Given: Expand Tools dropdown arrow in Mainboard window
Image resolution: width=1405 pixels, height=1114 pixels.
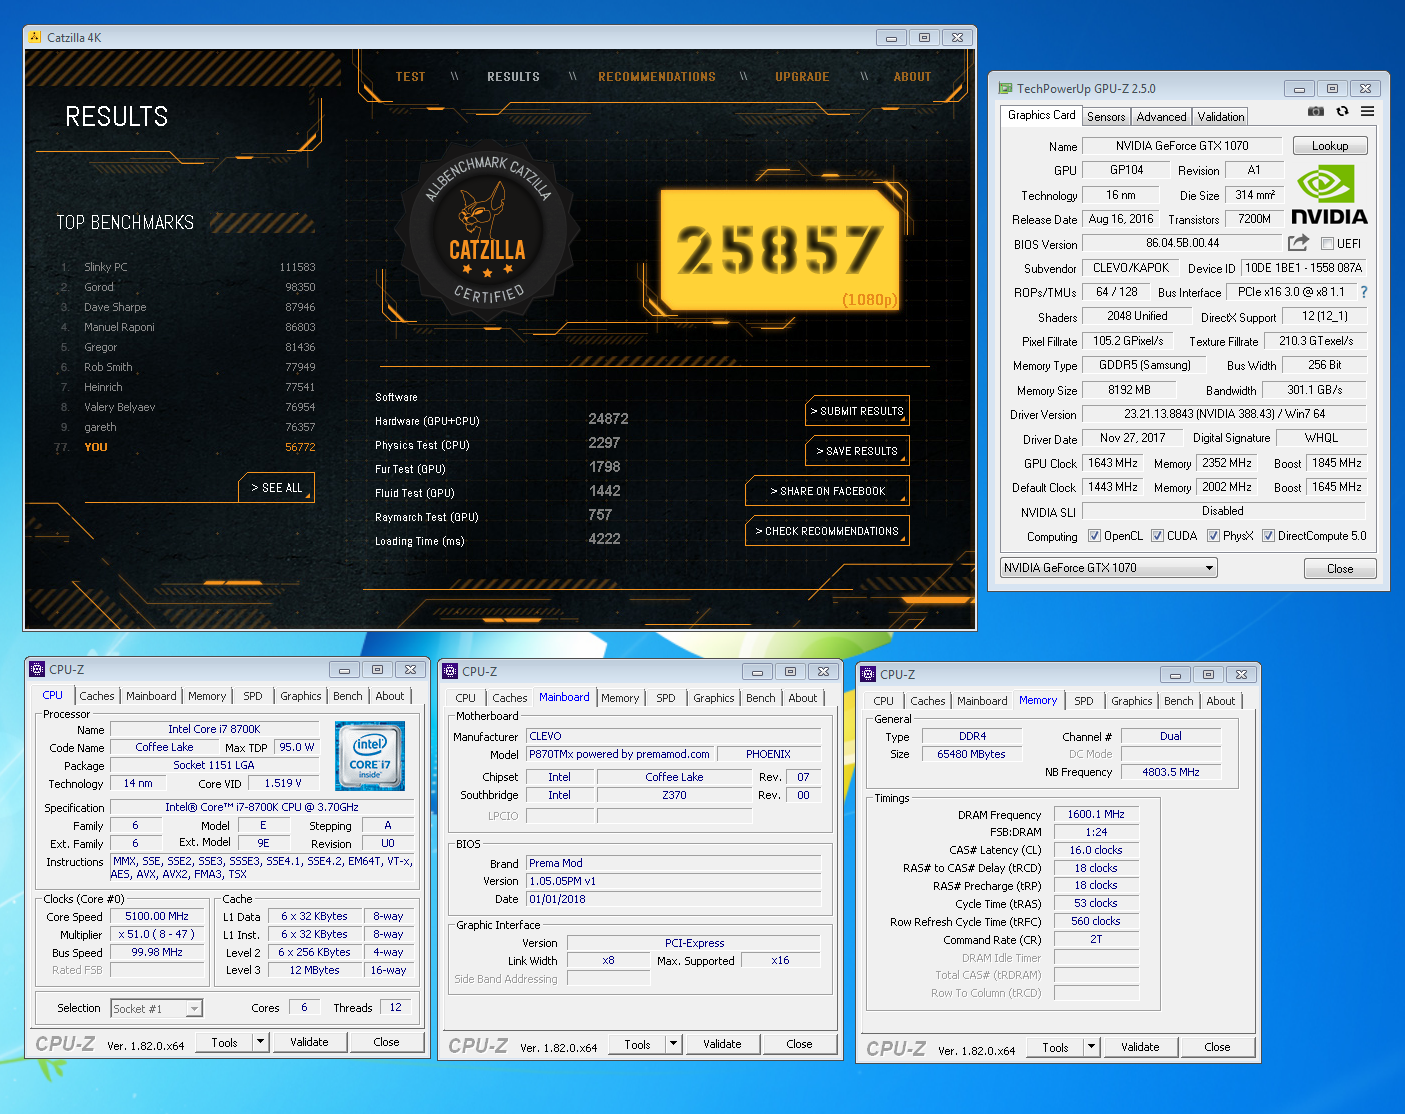Looking at the screenshot, I should 673,1044.
